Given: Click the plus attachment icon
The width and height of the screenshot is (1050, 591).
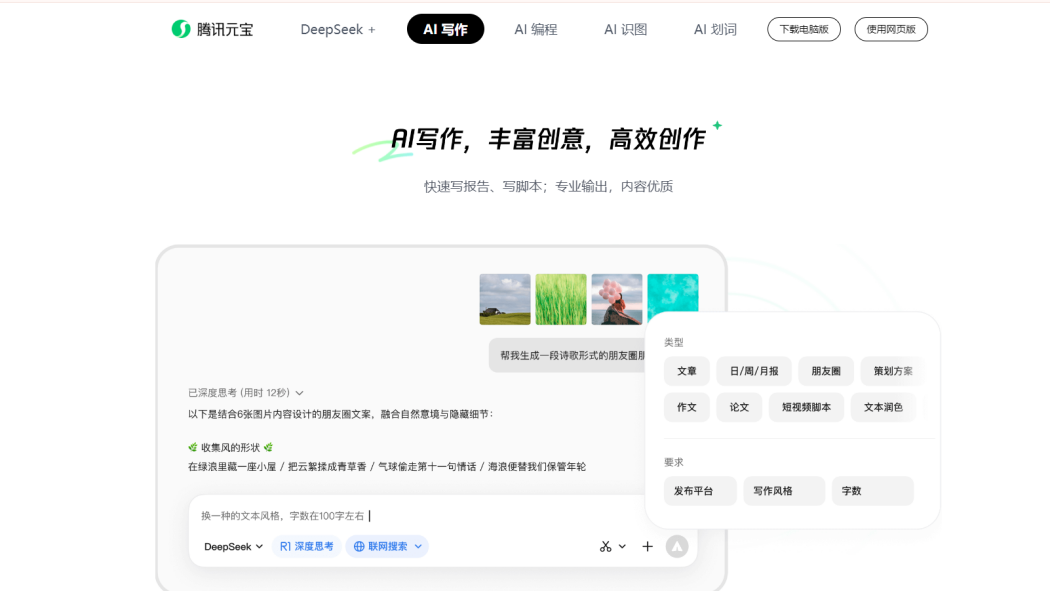Looking at the screenshot, I should pos(648,546).
